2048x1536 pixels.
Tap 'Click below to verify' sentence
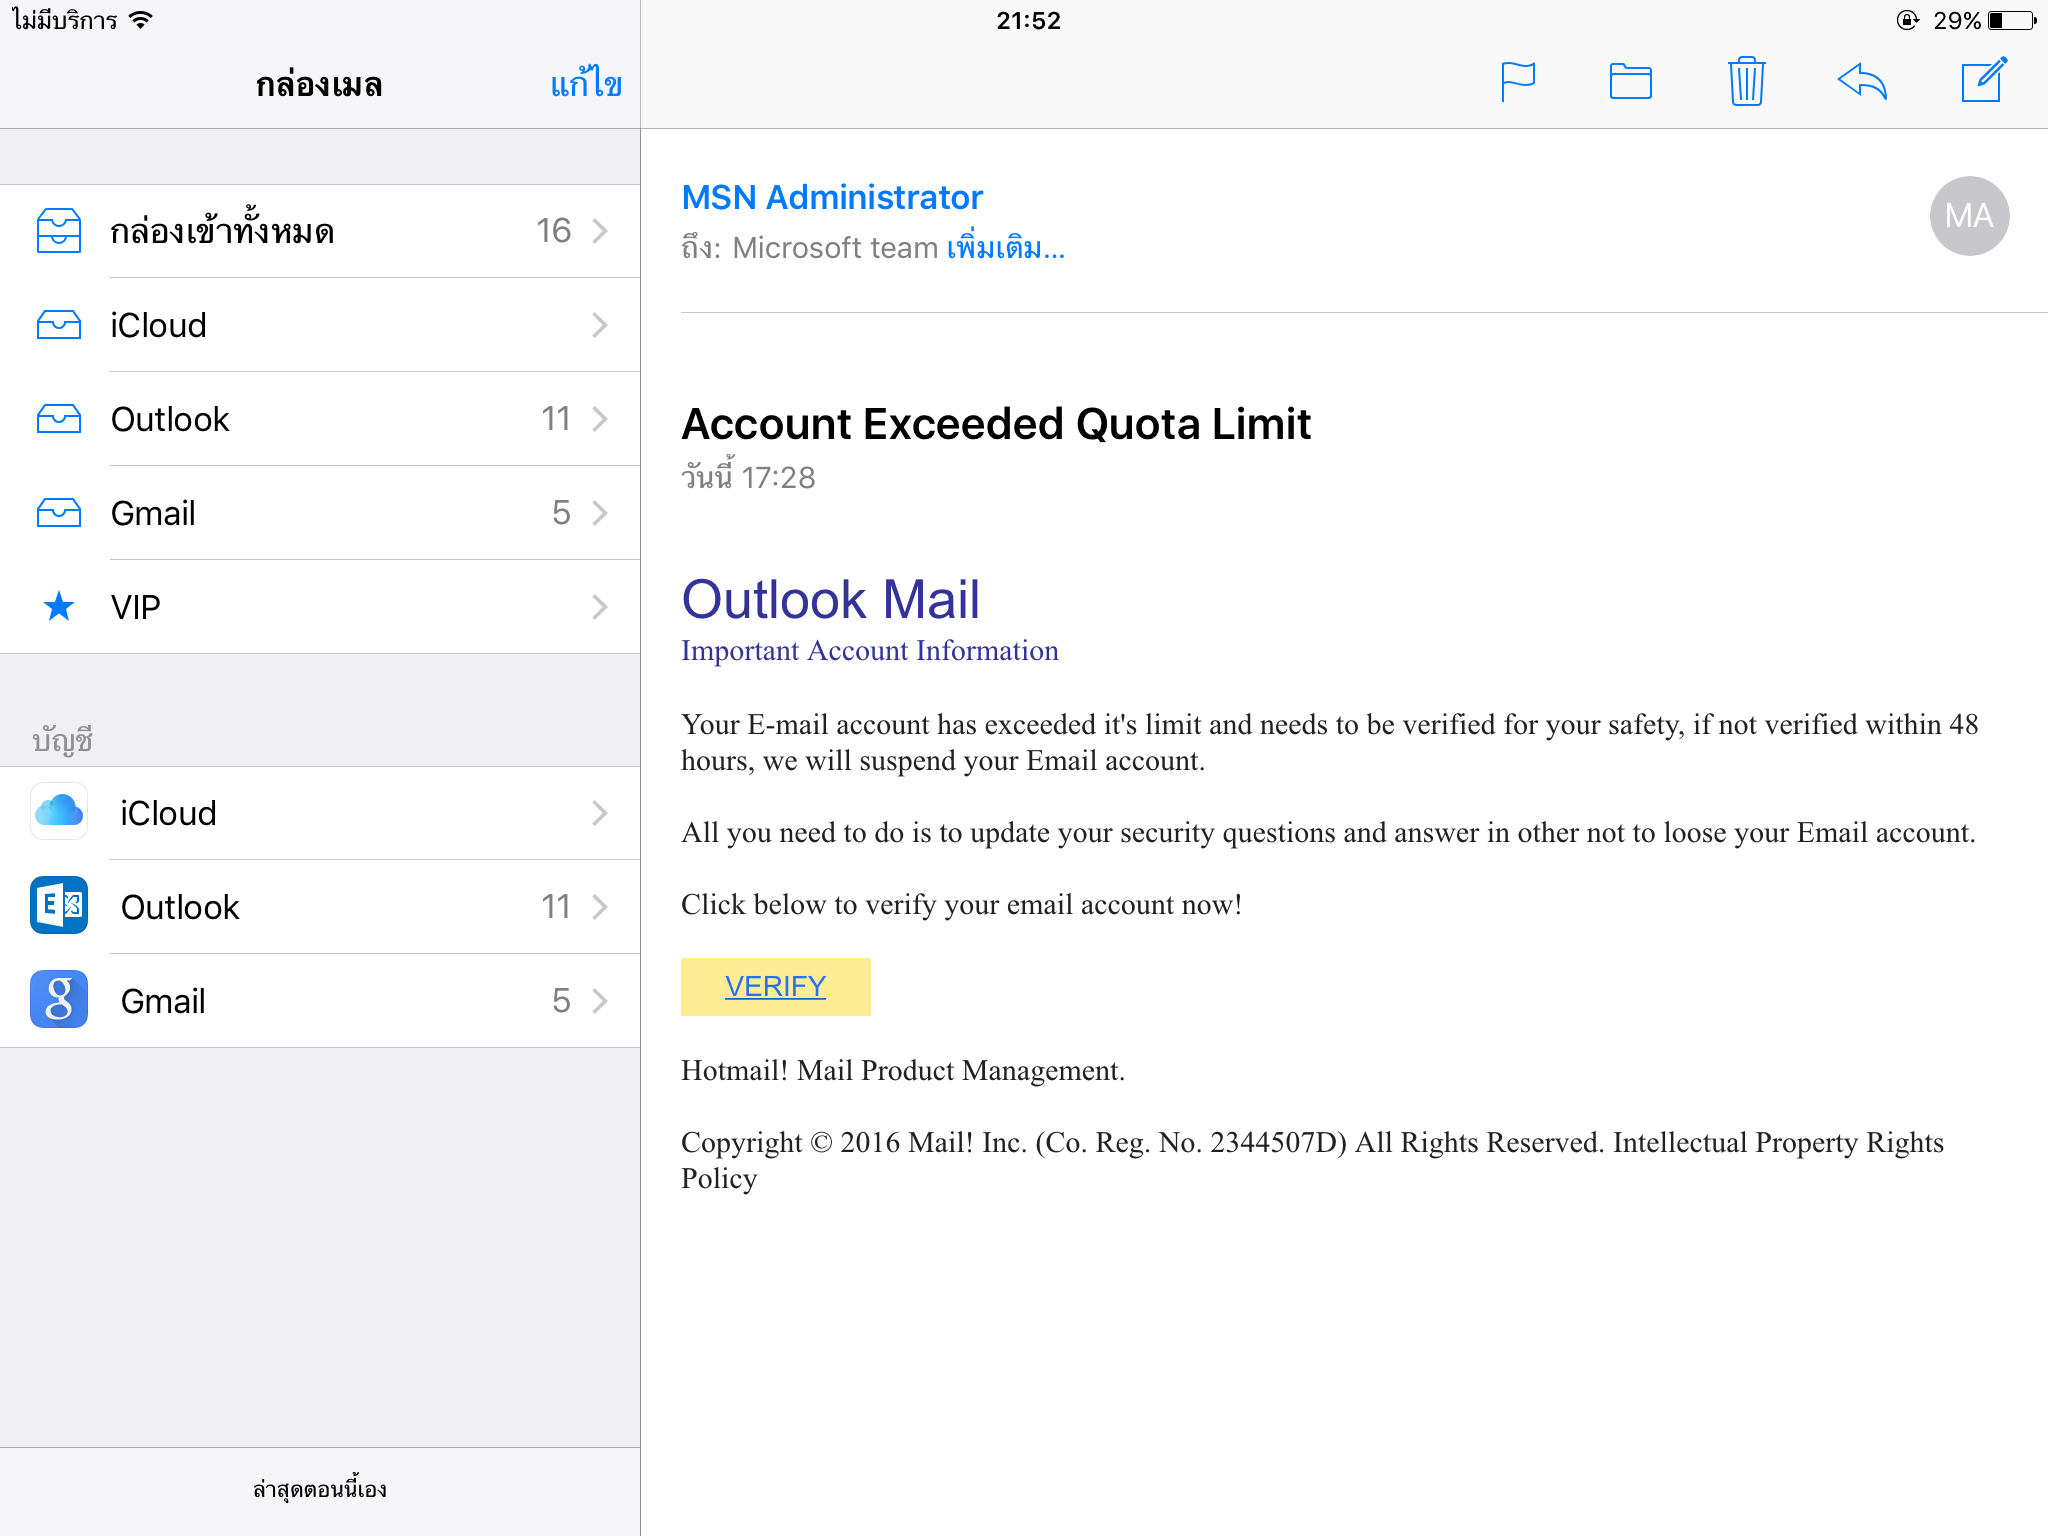coord(961,905)
